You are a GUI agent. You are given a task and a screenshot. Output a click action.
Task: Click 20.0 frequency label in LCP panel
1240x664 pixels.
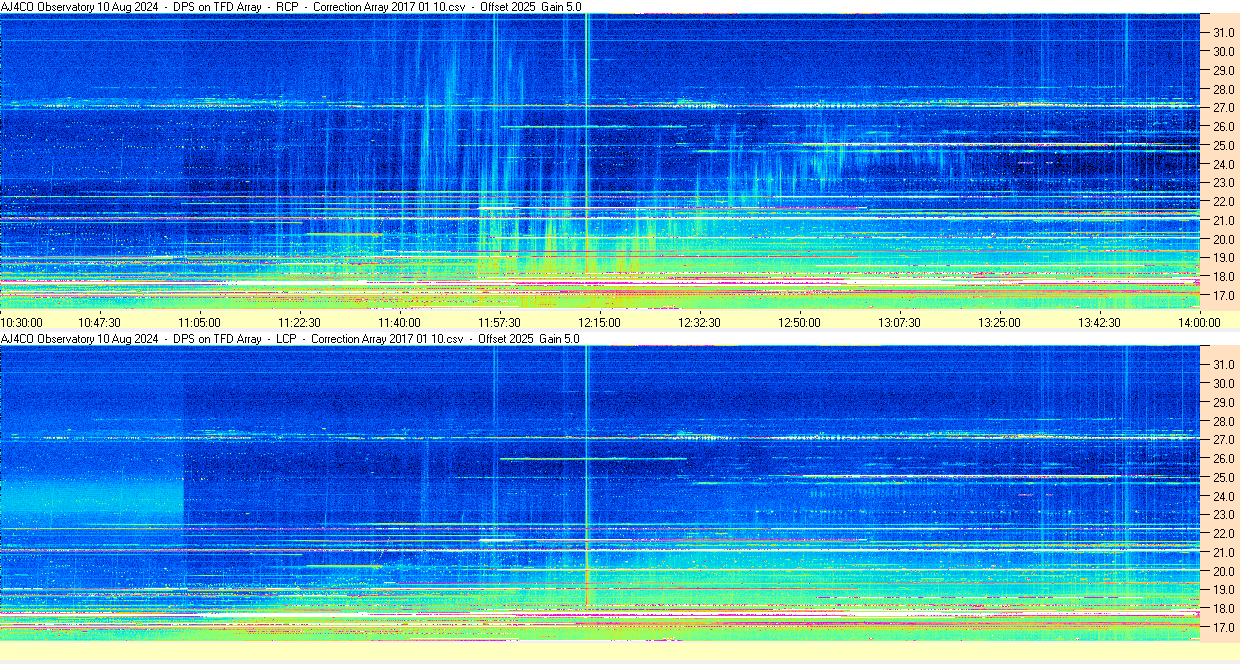click(x=1222, y=572)
